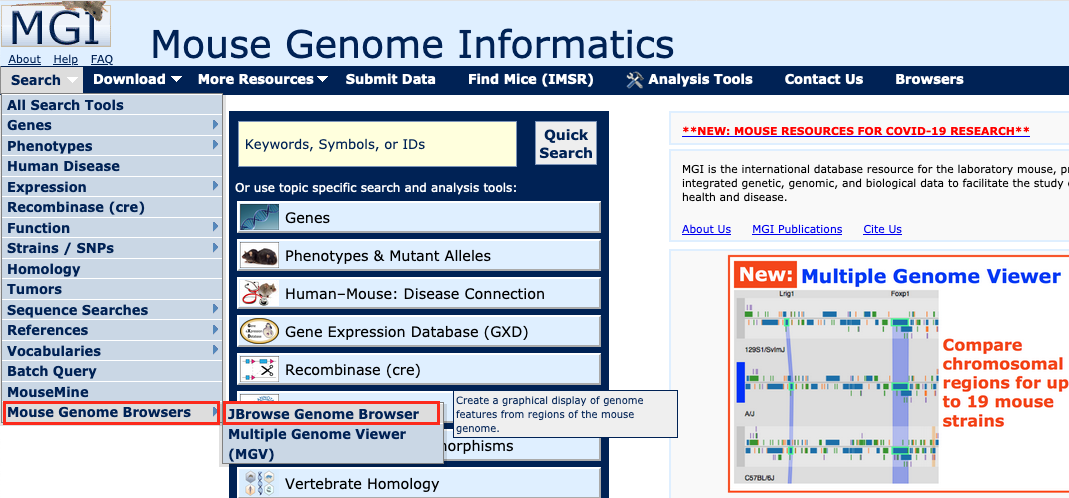Click the DNA icon beside Genes

click(259, 218)
